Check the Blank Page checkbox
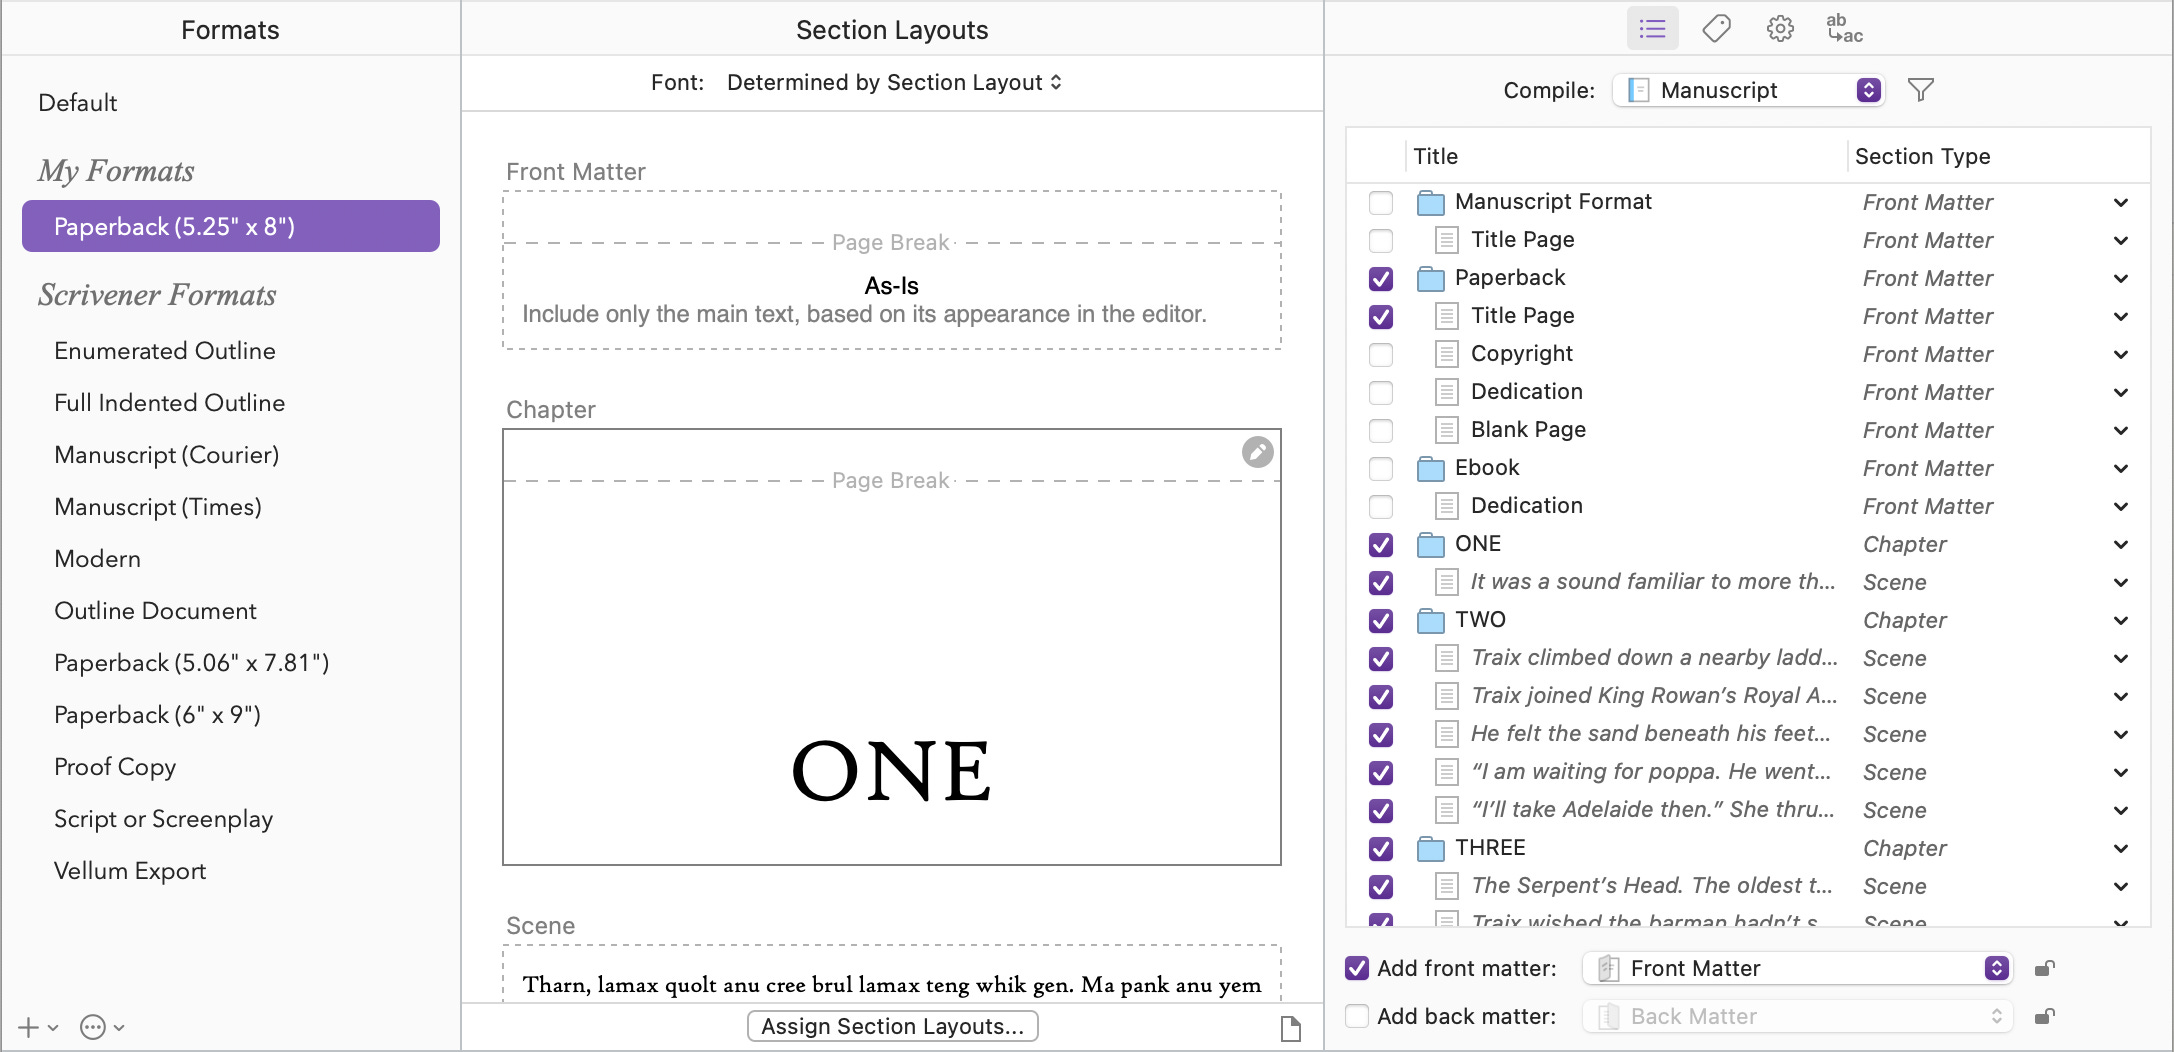The image size is (2174, 1052). coord(1381,430)
